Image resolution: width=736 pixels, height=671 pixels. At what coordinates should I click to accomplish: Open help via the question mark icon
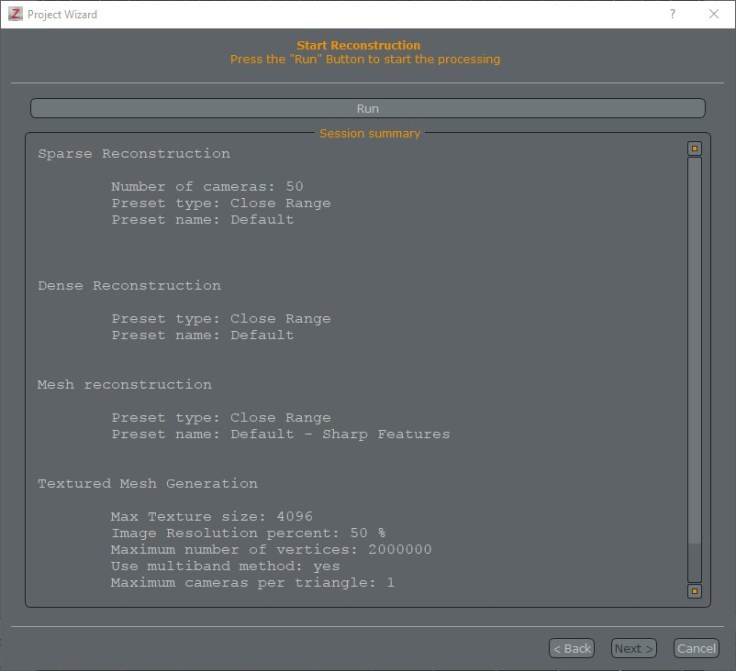tap(672, 14)
